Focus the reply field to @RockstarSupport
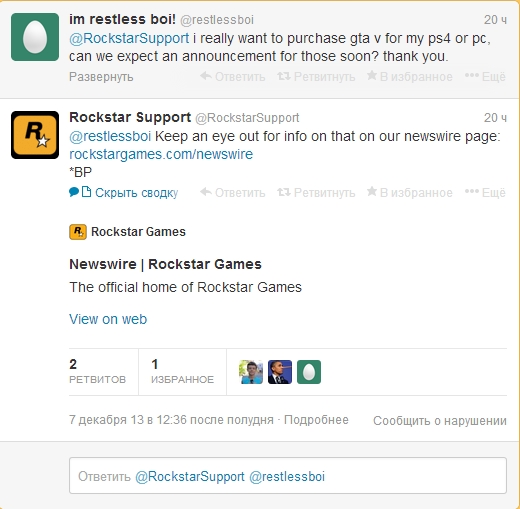The width and height of the screenshot is (520, 509). (288, 476)
